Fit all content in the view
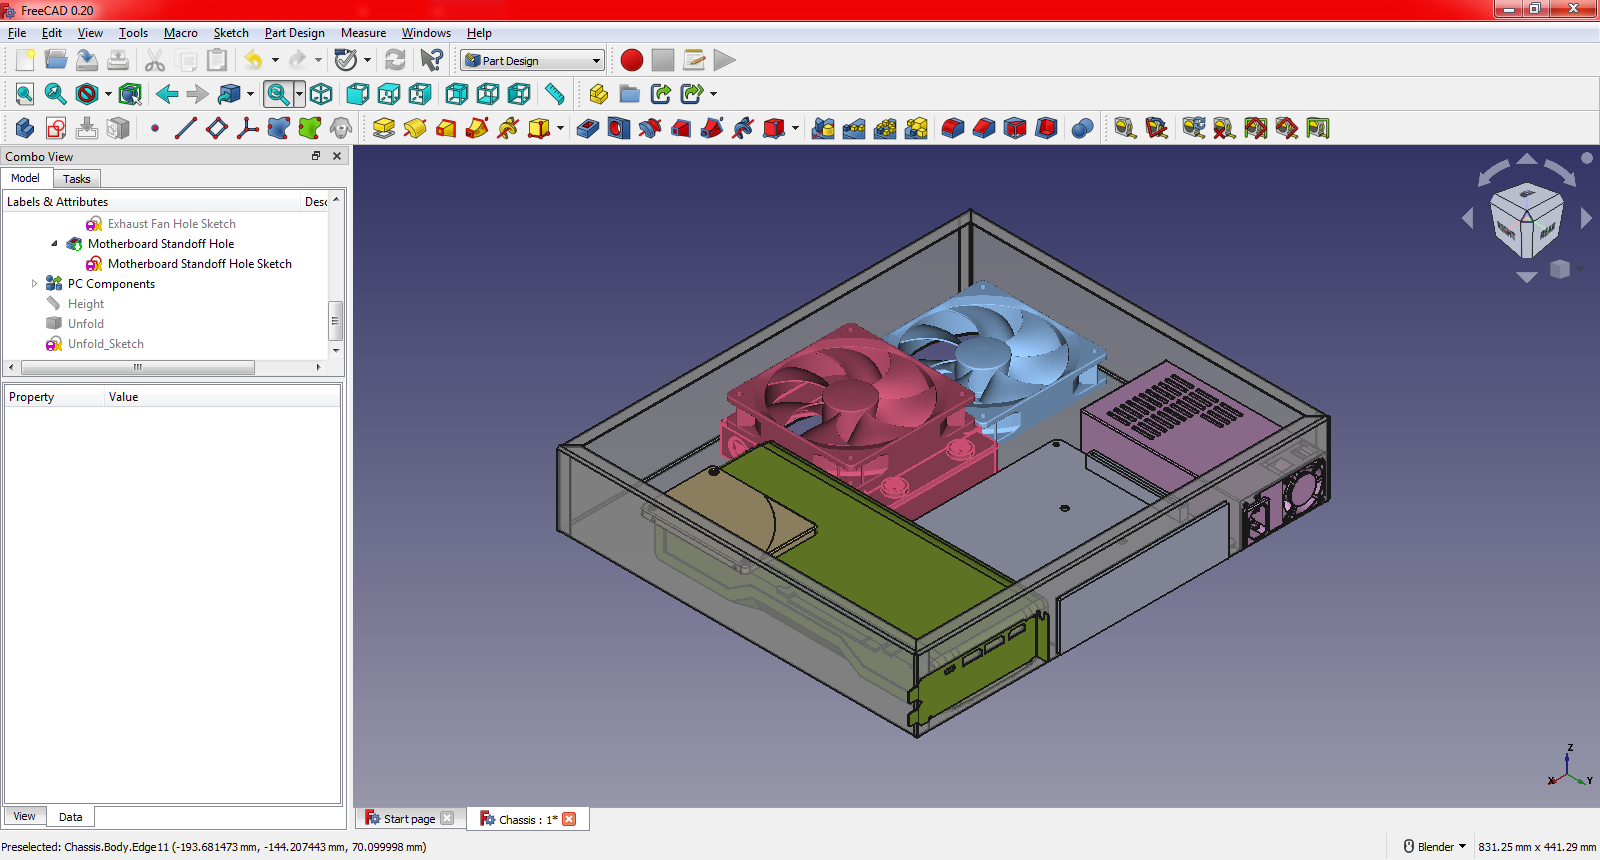The width and height of the screenshot is (1600, 860). [25, 94]
